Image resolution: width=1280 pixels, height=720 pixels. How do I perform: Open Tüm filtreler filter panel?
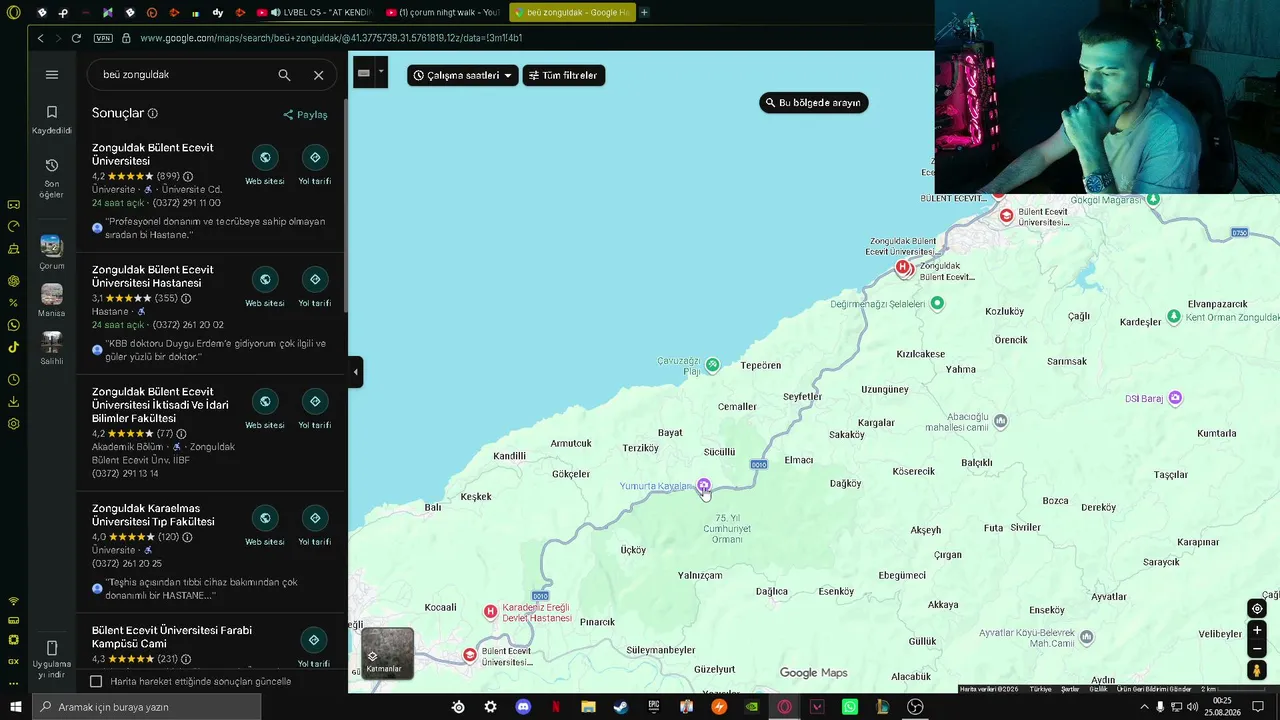click(564, 75)
